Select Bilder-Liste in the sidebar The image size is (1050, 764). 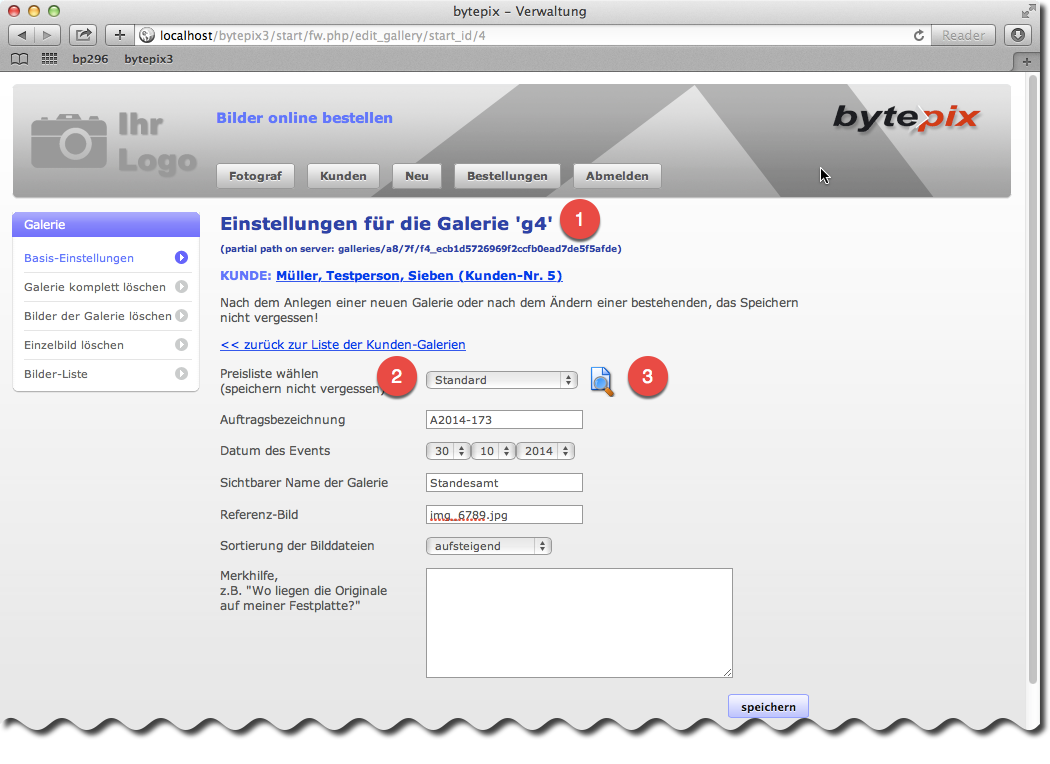point(56,374)
